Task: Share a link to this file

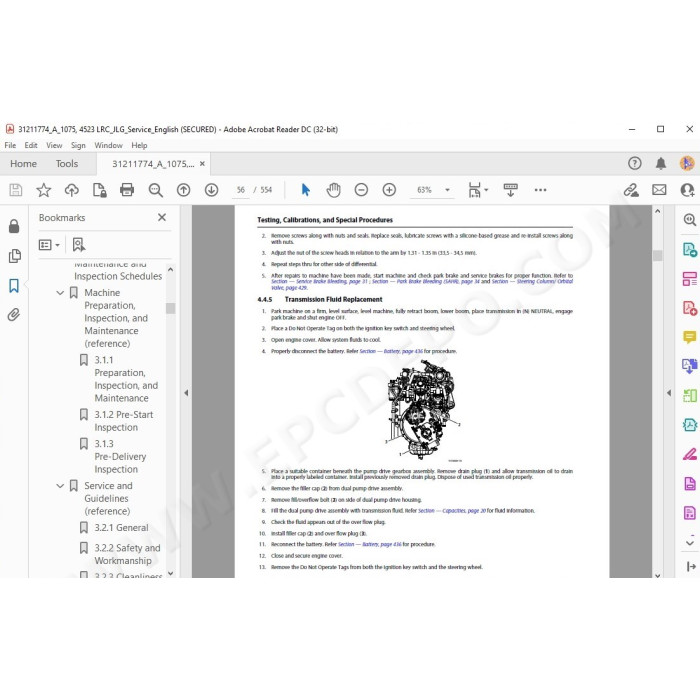Action: click(x=631, y=190)
